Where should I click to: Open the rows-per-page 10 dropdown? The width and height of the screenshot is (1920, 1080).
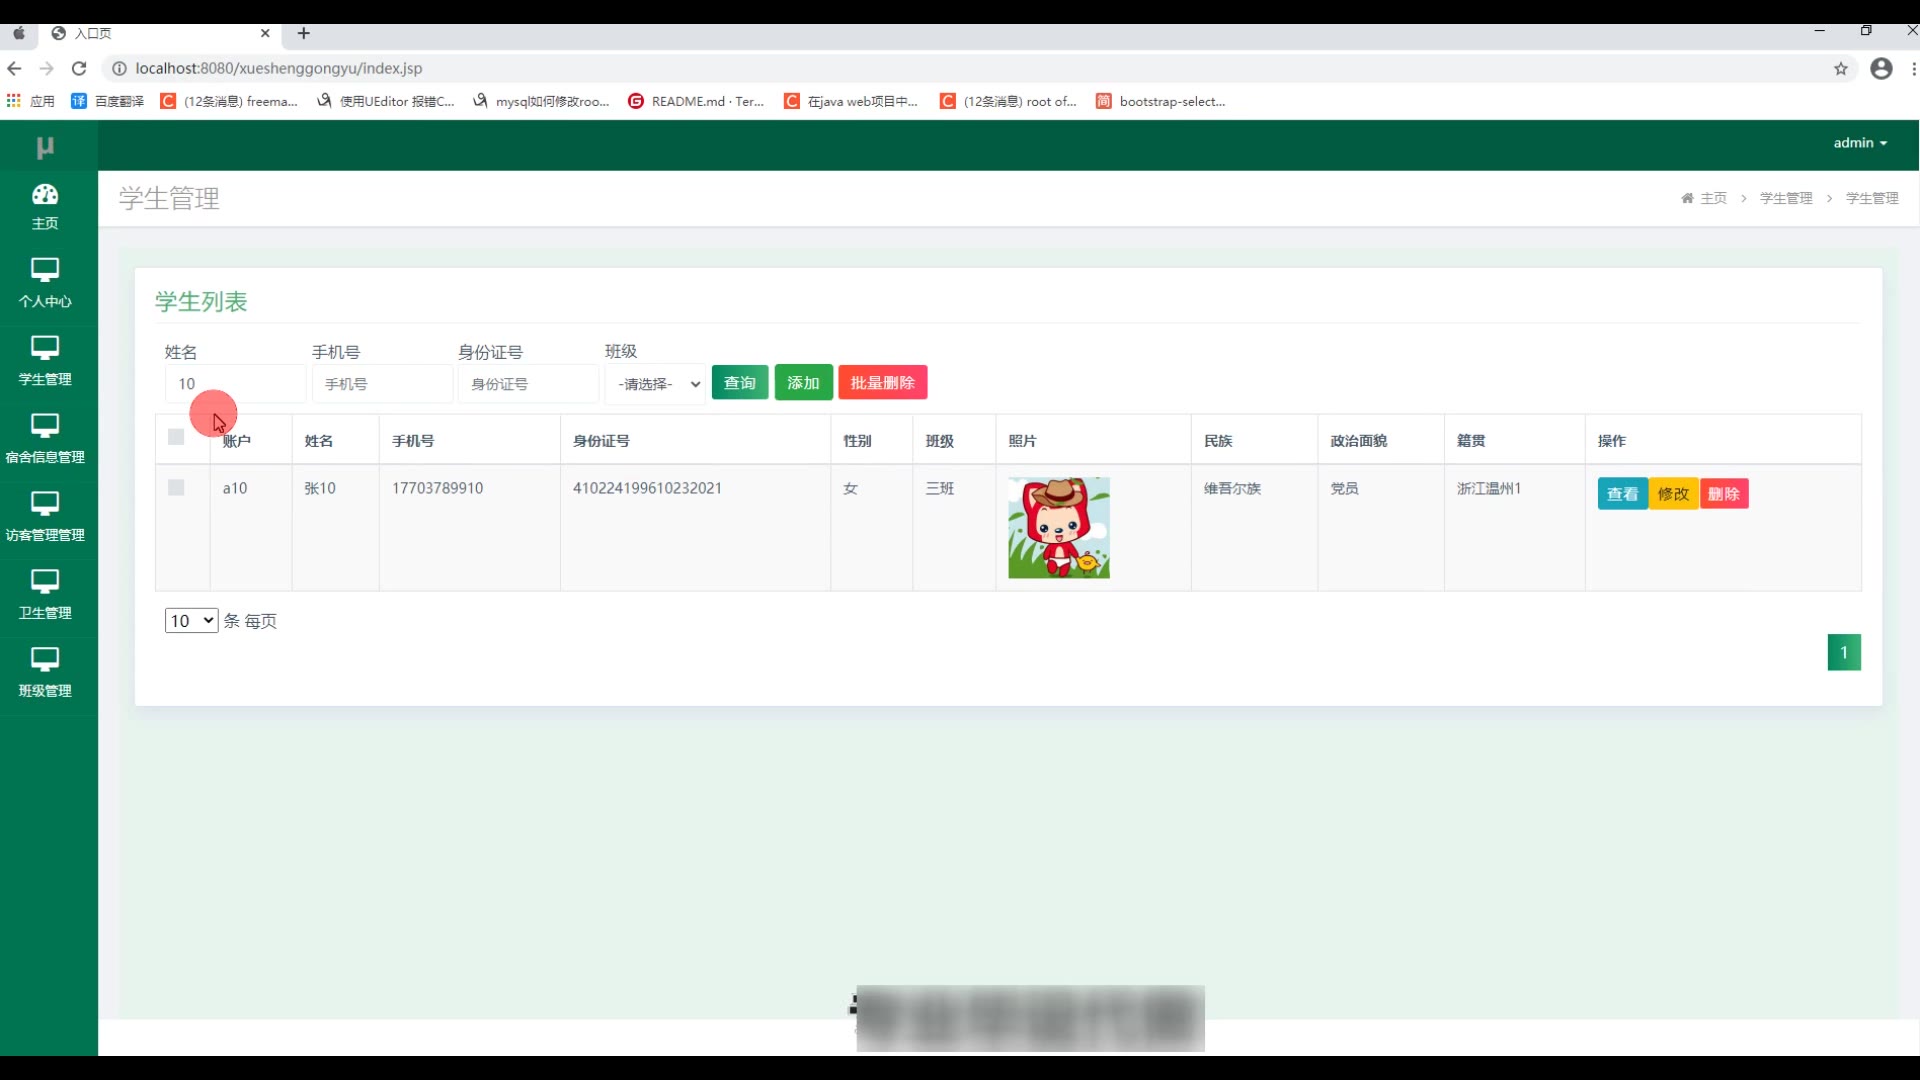click(x=191, y=621)
